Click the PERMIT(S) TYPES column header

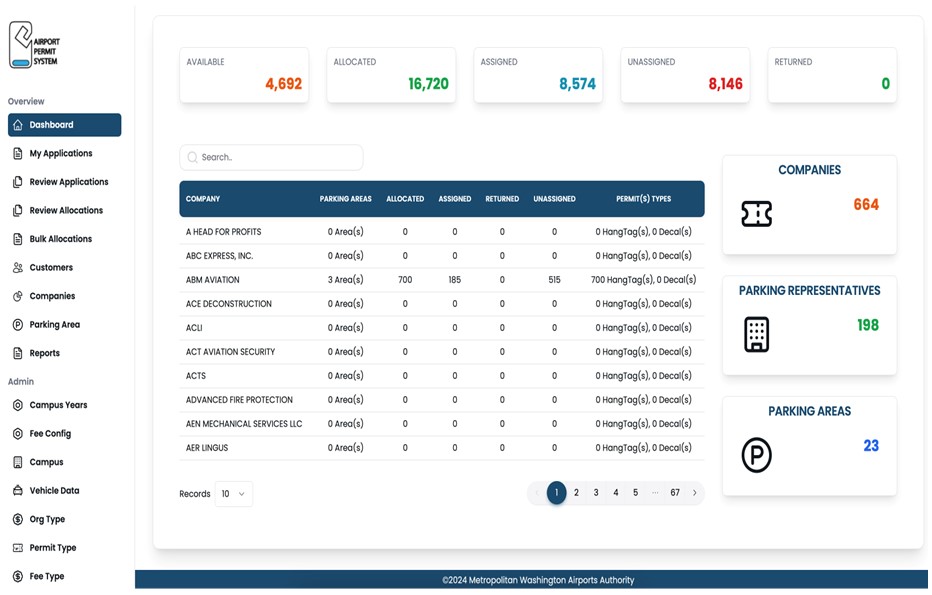(643, 199)
